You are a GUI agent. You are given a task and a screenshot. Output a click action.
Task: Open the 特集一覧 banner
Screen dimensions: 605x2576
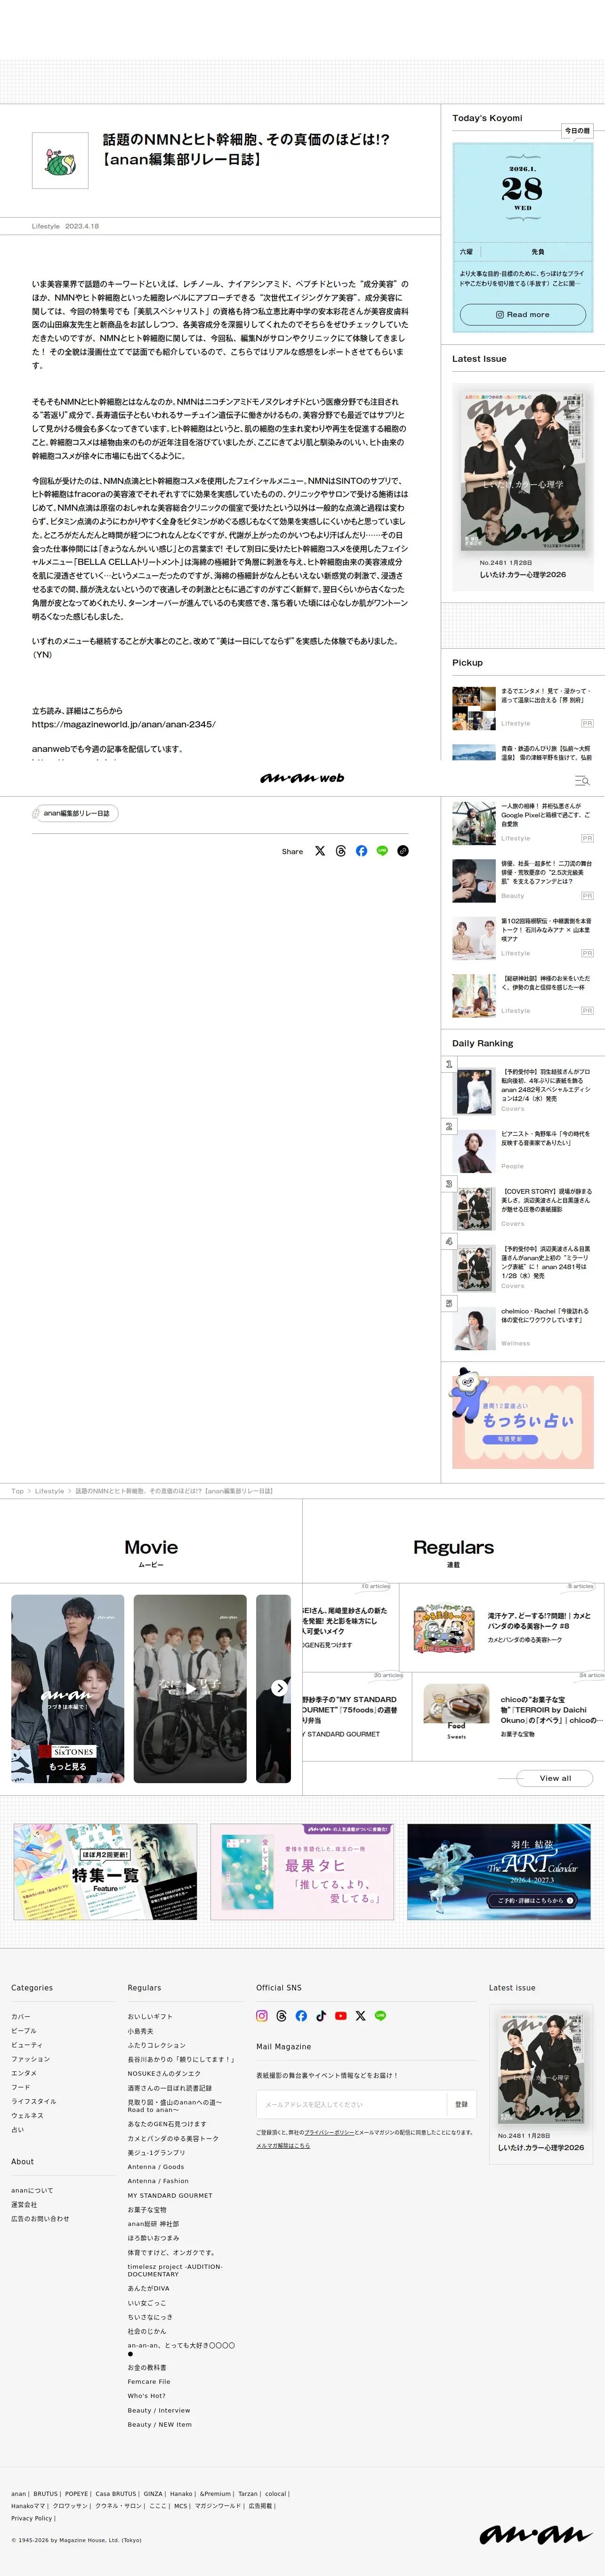coord(105,1871)
